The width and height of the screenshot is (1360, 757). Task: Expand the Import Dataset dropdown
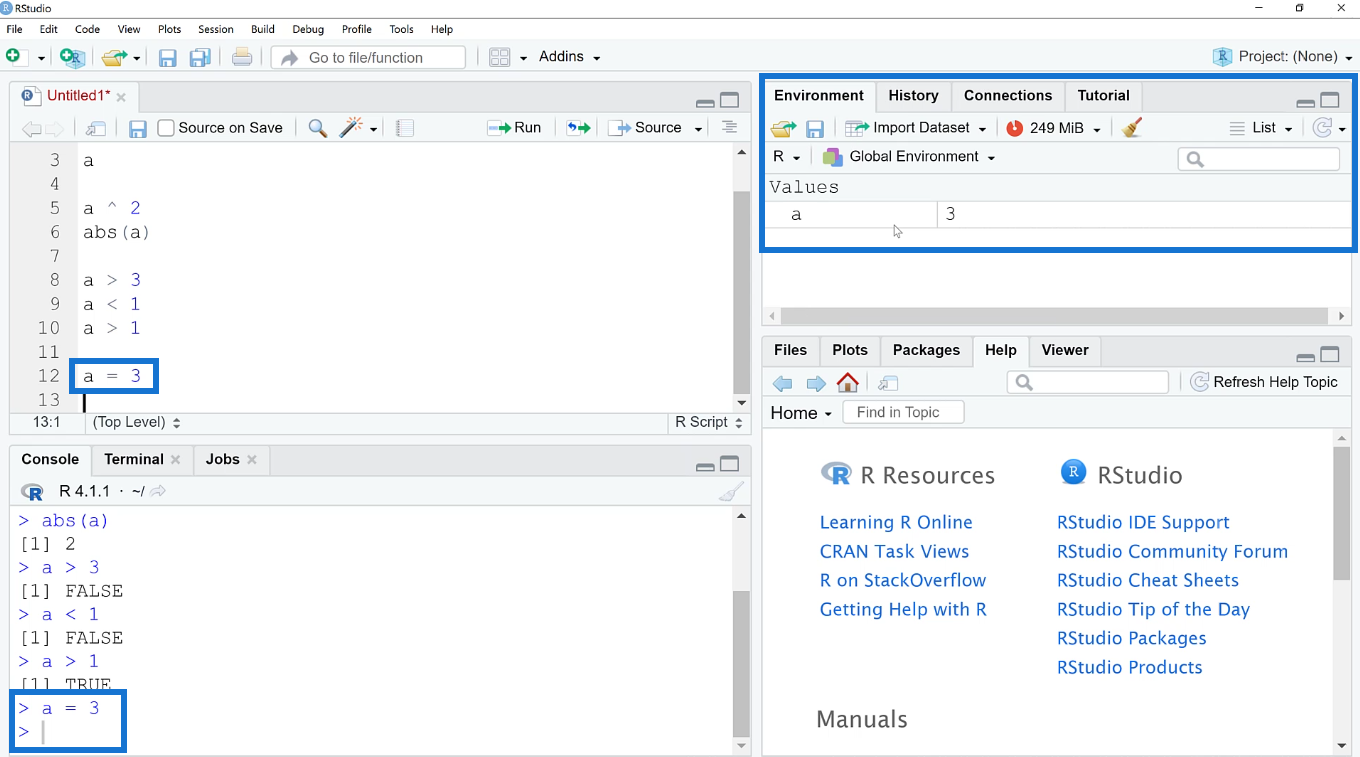point(916,128)
